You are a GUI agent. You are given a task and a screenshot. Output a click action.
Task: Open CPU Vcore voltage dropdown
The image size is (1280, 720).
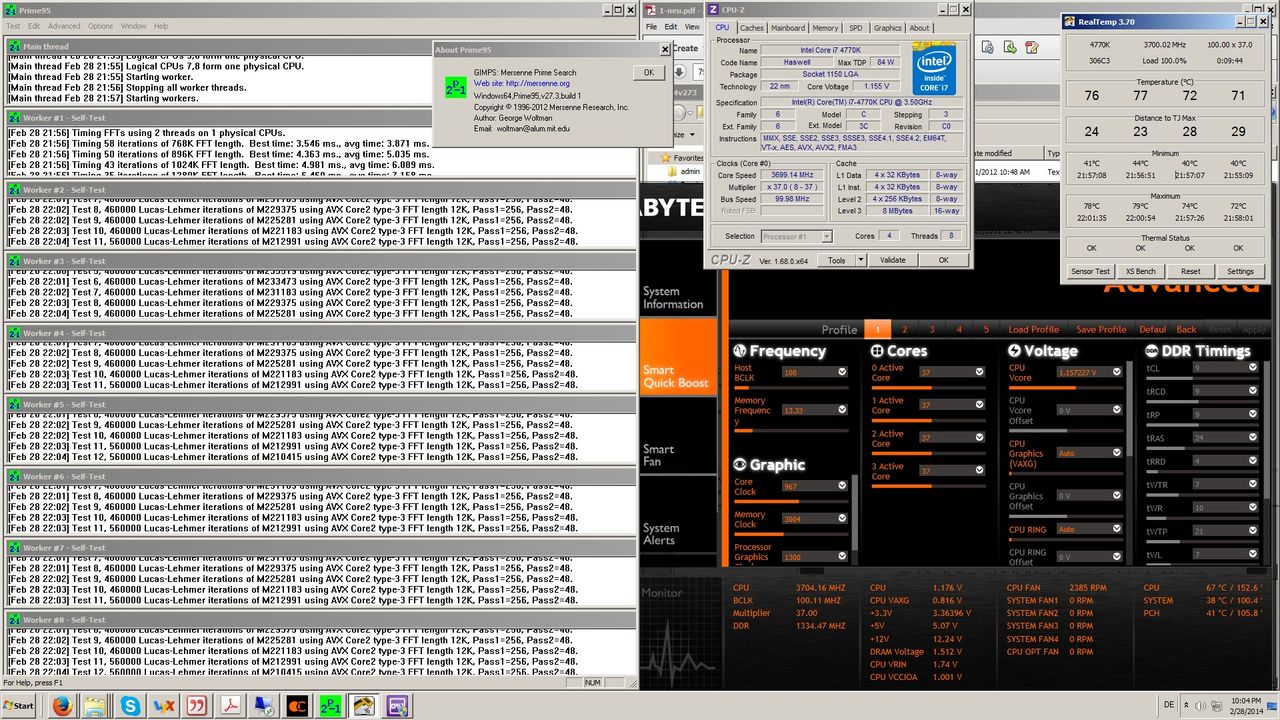click(1116, 372)
